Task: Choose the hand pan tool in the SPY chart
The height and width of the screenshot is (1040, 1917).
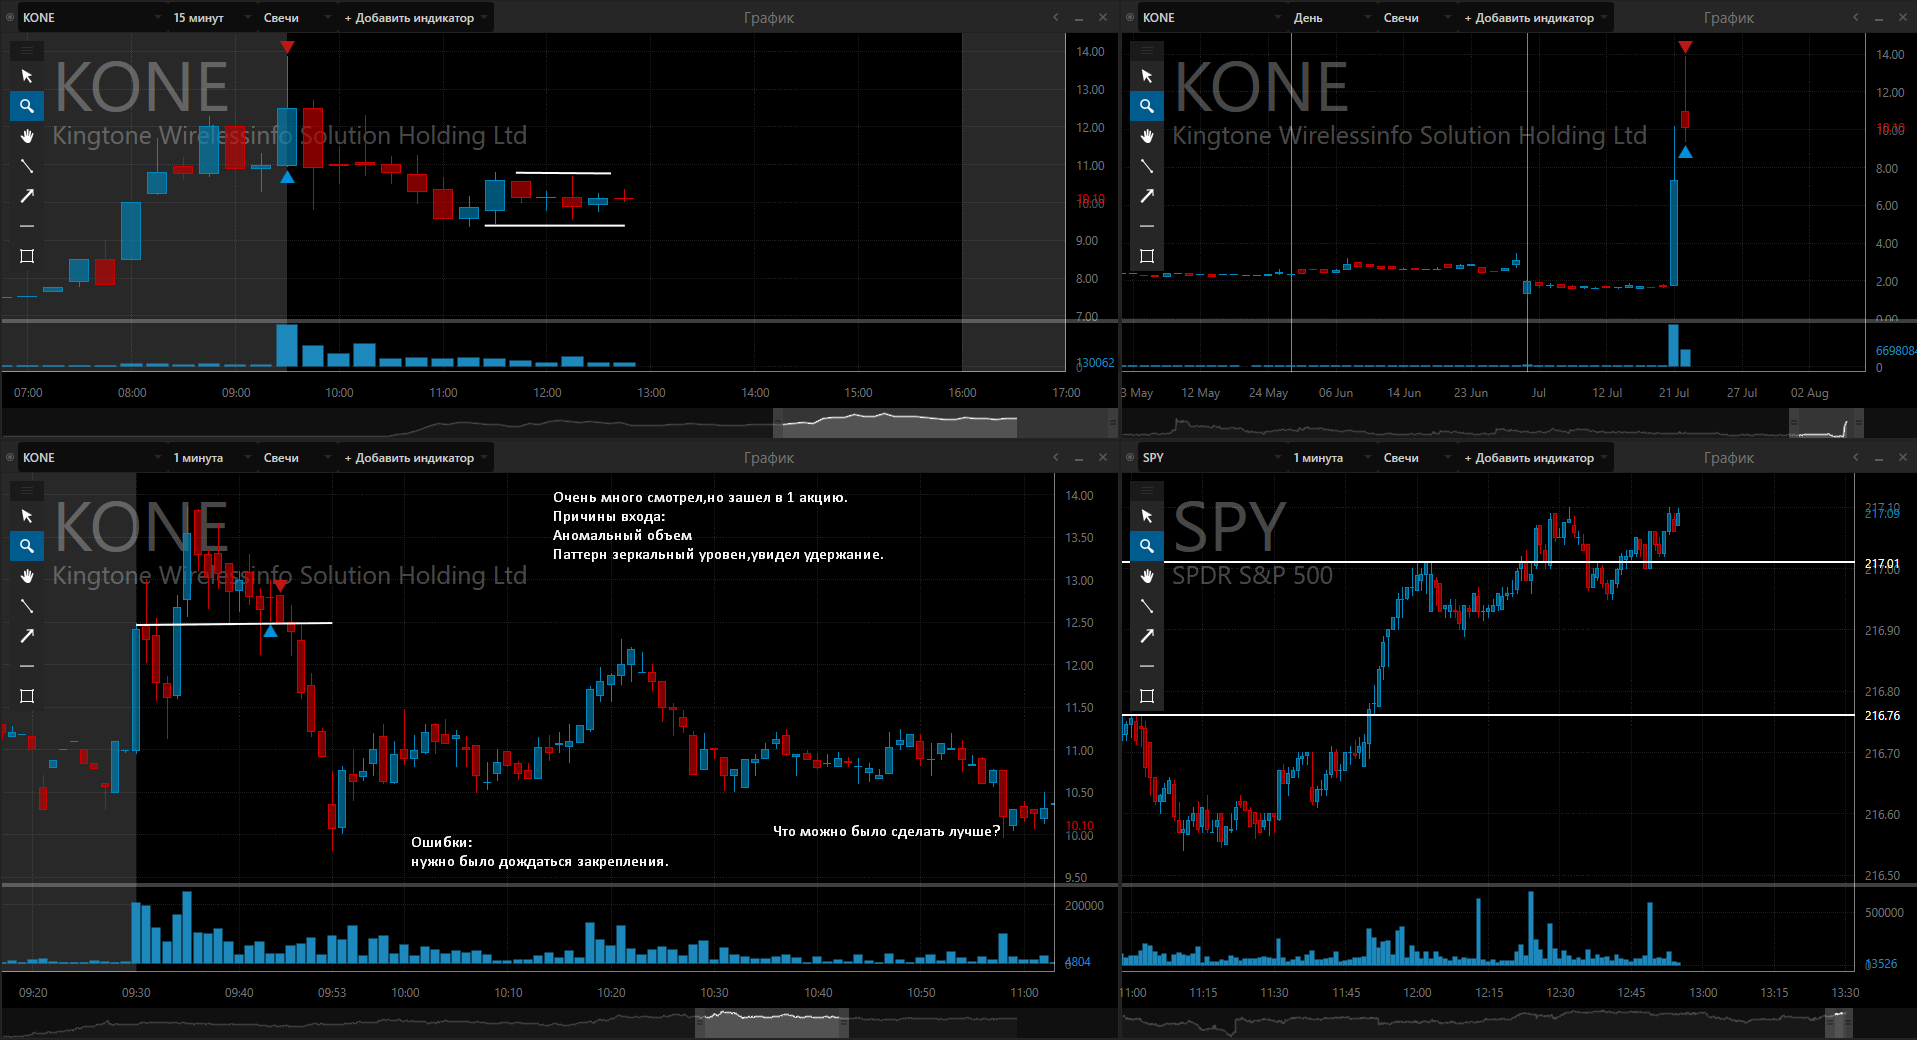Action: (x=1147, y=576)
